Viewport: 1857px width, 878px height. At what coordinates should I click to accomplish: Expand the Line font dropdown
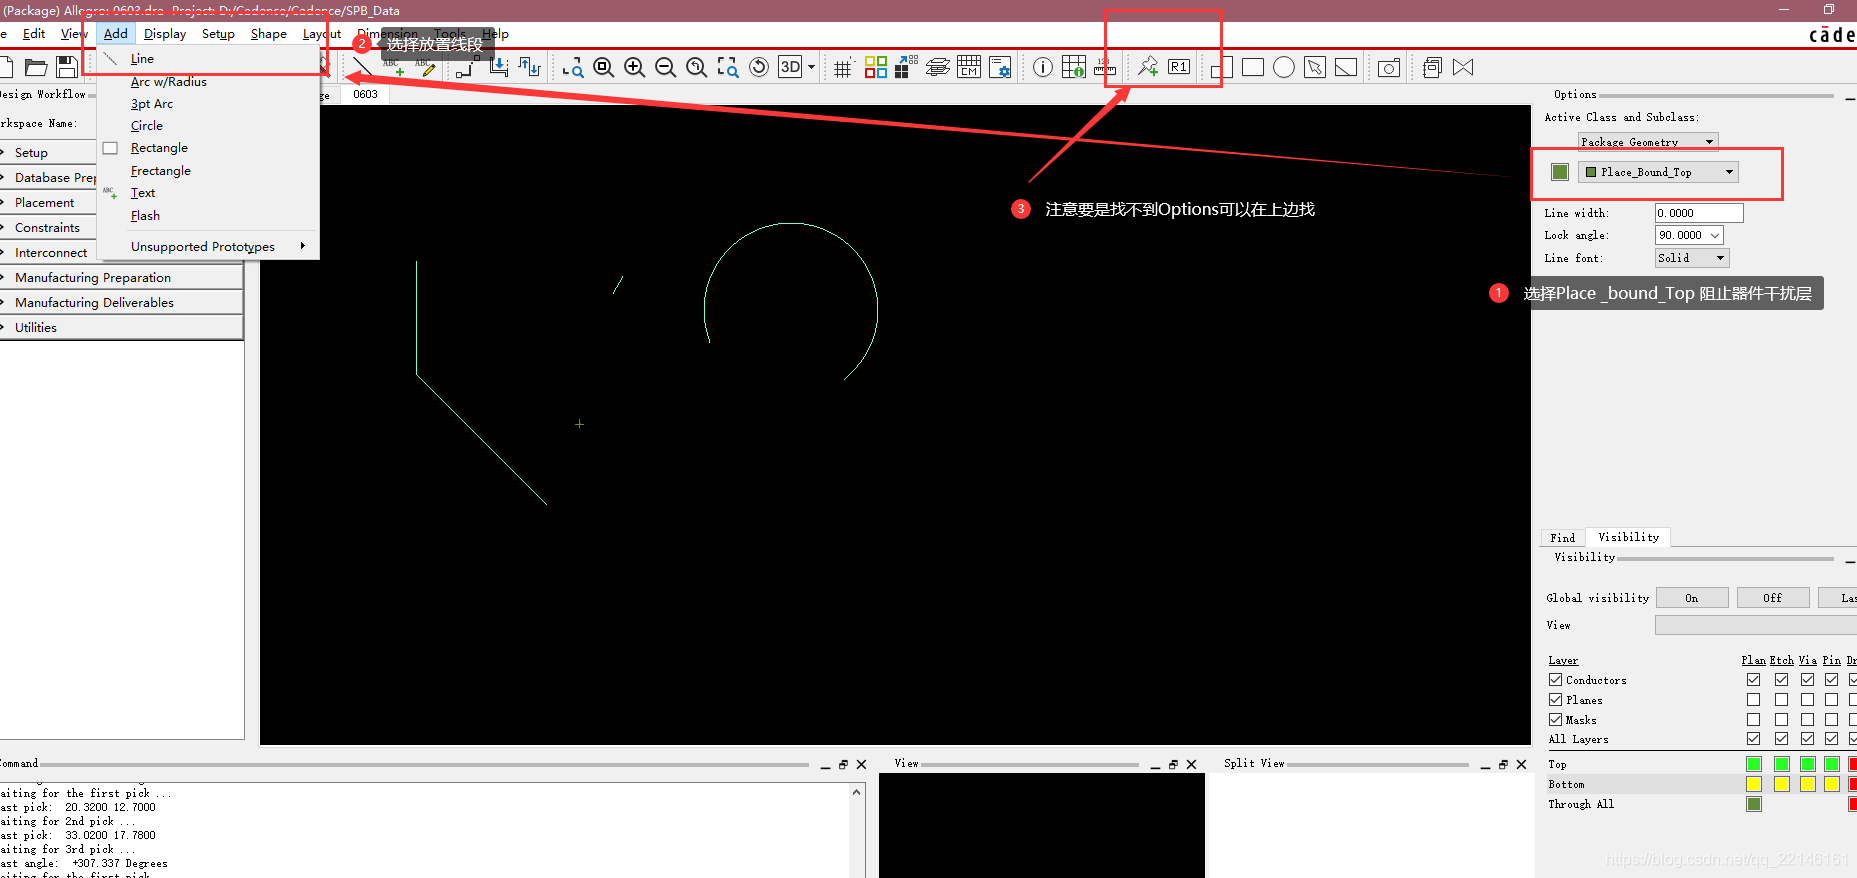tap(1720, 258)
